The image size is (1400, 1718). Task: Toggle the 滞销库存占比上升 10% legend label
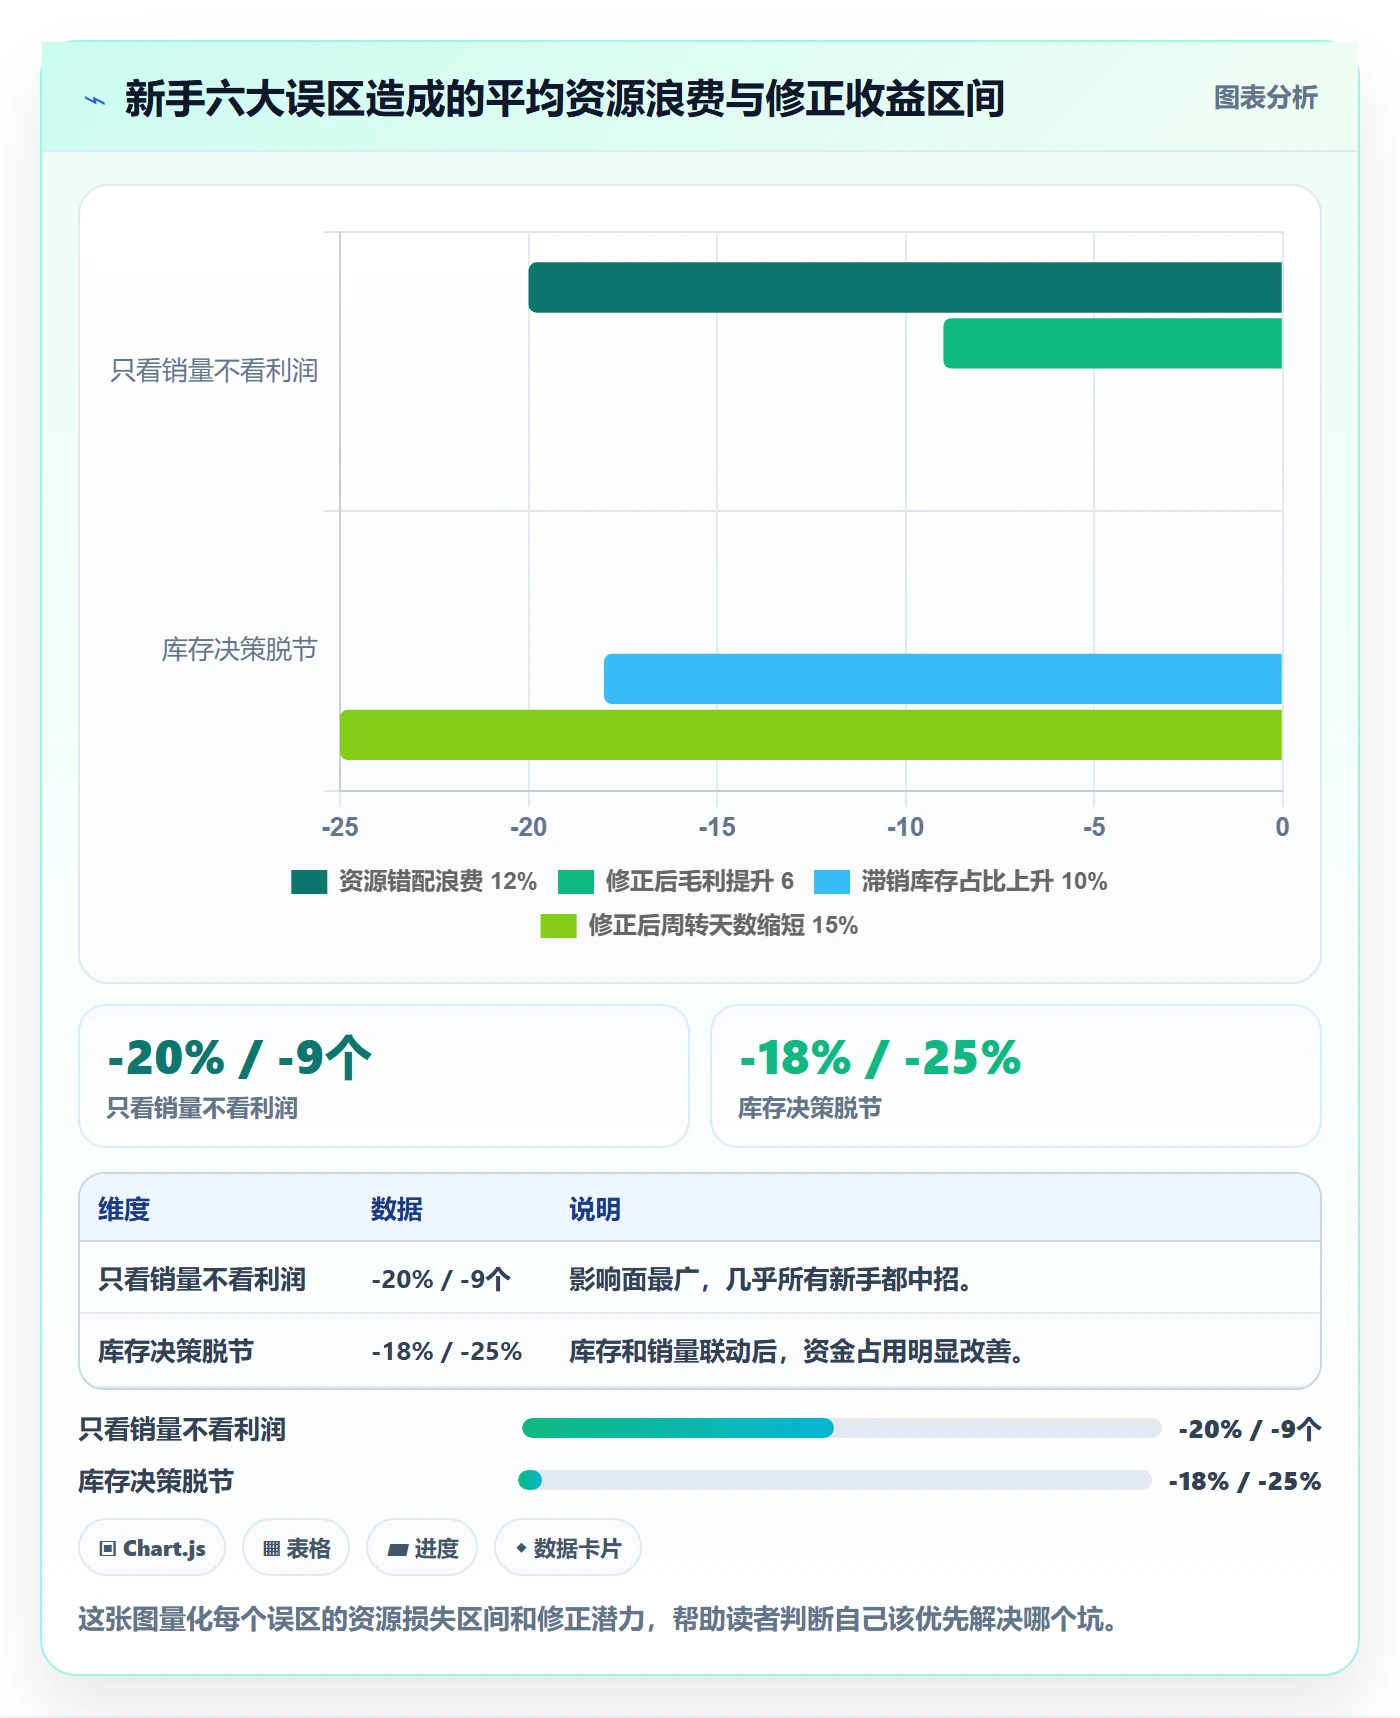tap(984, 881)
